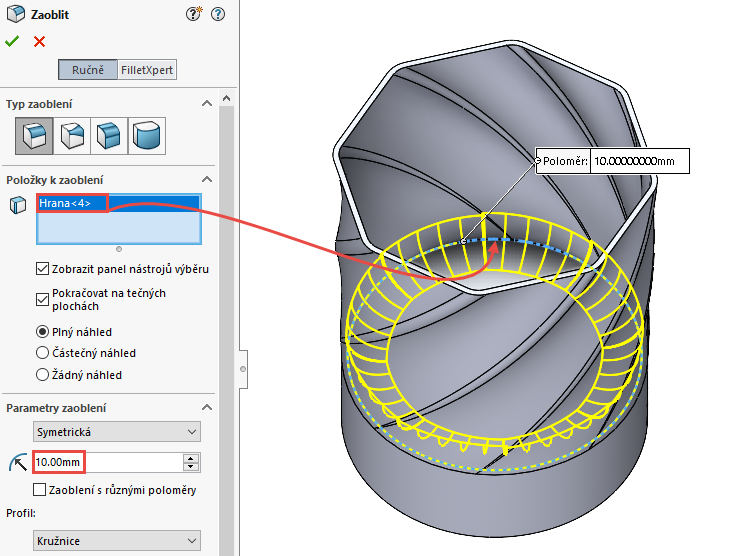Confirm fillet with green checkmark
This screenshot has width=750, height=556.
click(x=12, y=42)
